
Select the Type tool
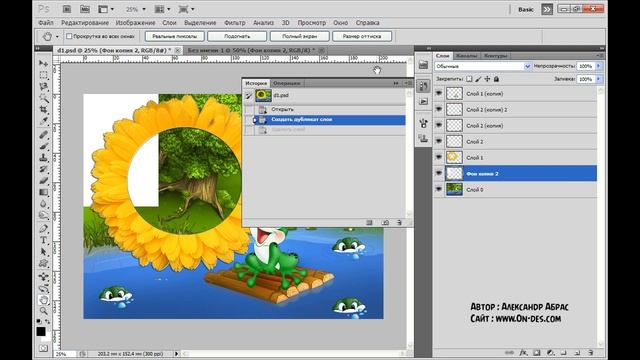pyautogui.click(x=43, y=240)
